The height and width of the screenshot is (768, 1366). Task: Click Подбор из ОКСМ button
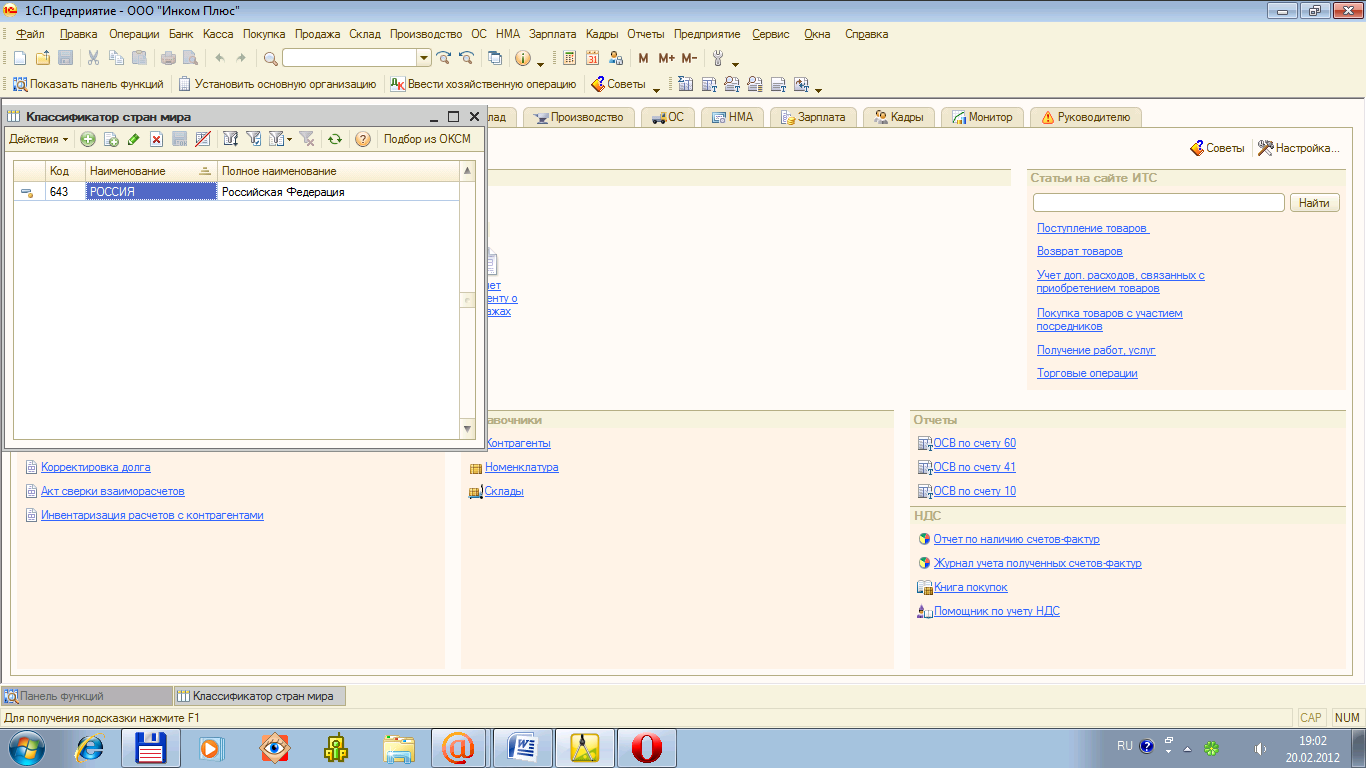pos(427,139)
